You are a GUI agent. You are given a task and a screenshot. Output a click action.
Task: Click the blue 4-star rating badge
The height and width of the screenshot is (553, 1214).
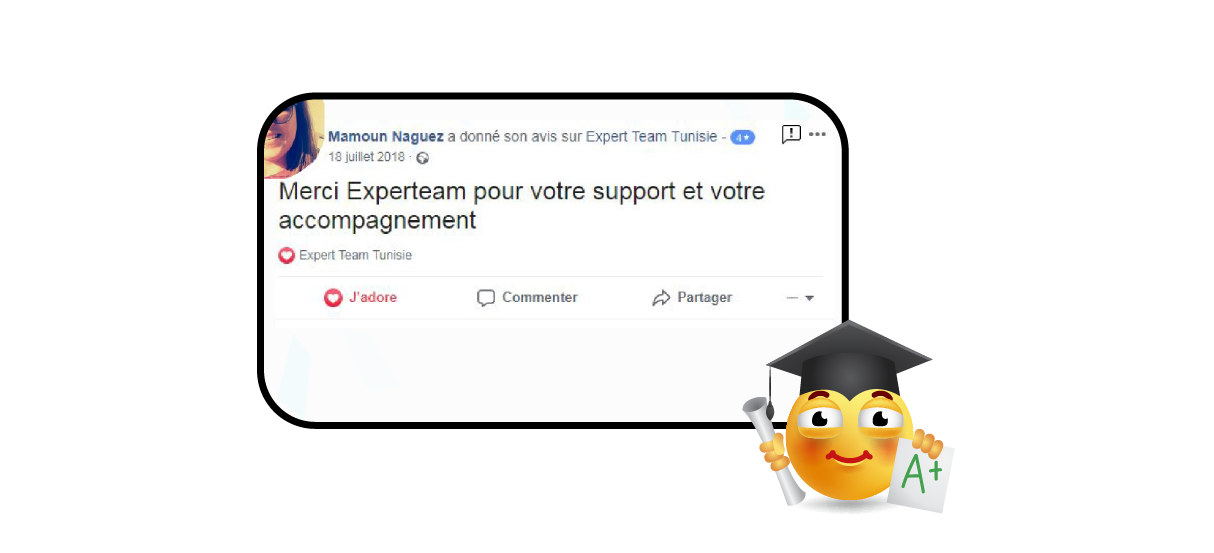(742, 137)
